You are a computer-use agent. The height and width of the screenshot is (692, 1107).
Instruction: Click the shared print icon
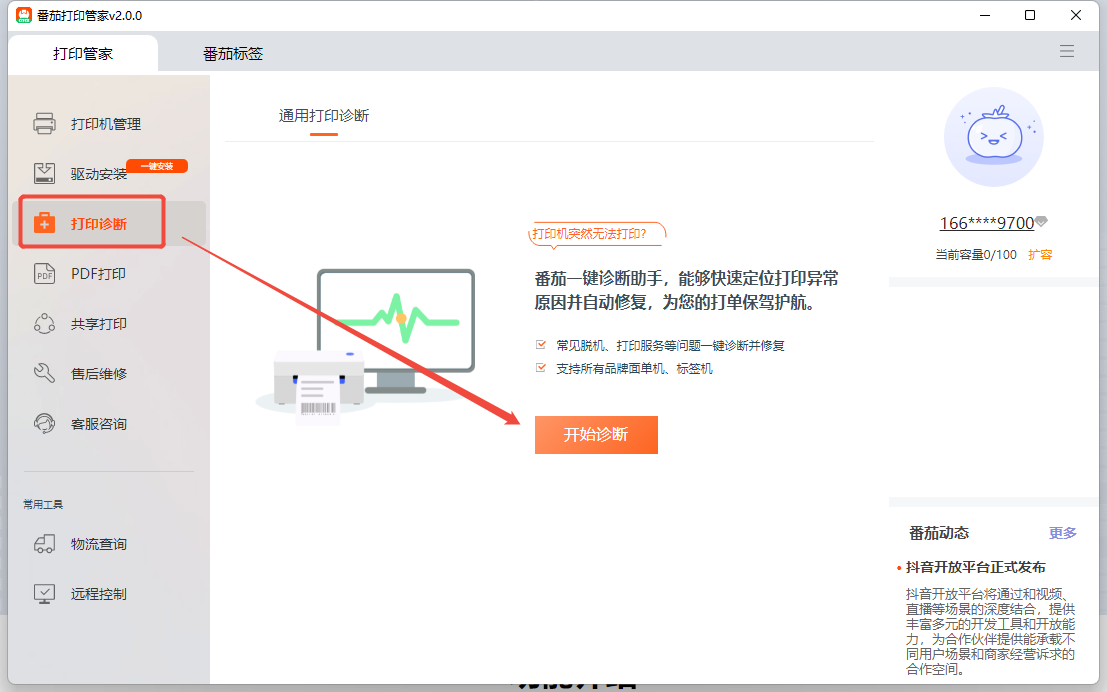pyautogui.click(x=44, y=323)
